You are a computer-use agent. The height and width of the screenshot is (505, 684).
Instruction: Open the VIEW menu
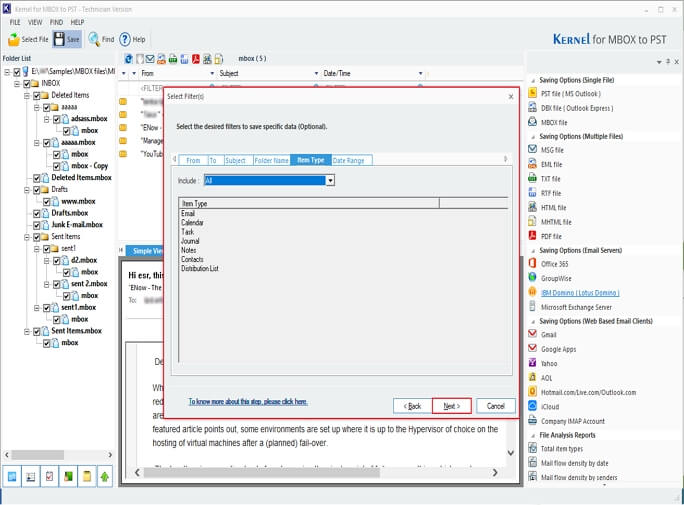[35, 22]
